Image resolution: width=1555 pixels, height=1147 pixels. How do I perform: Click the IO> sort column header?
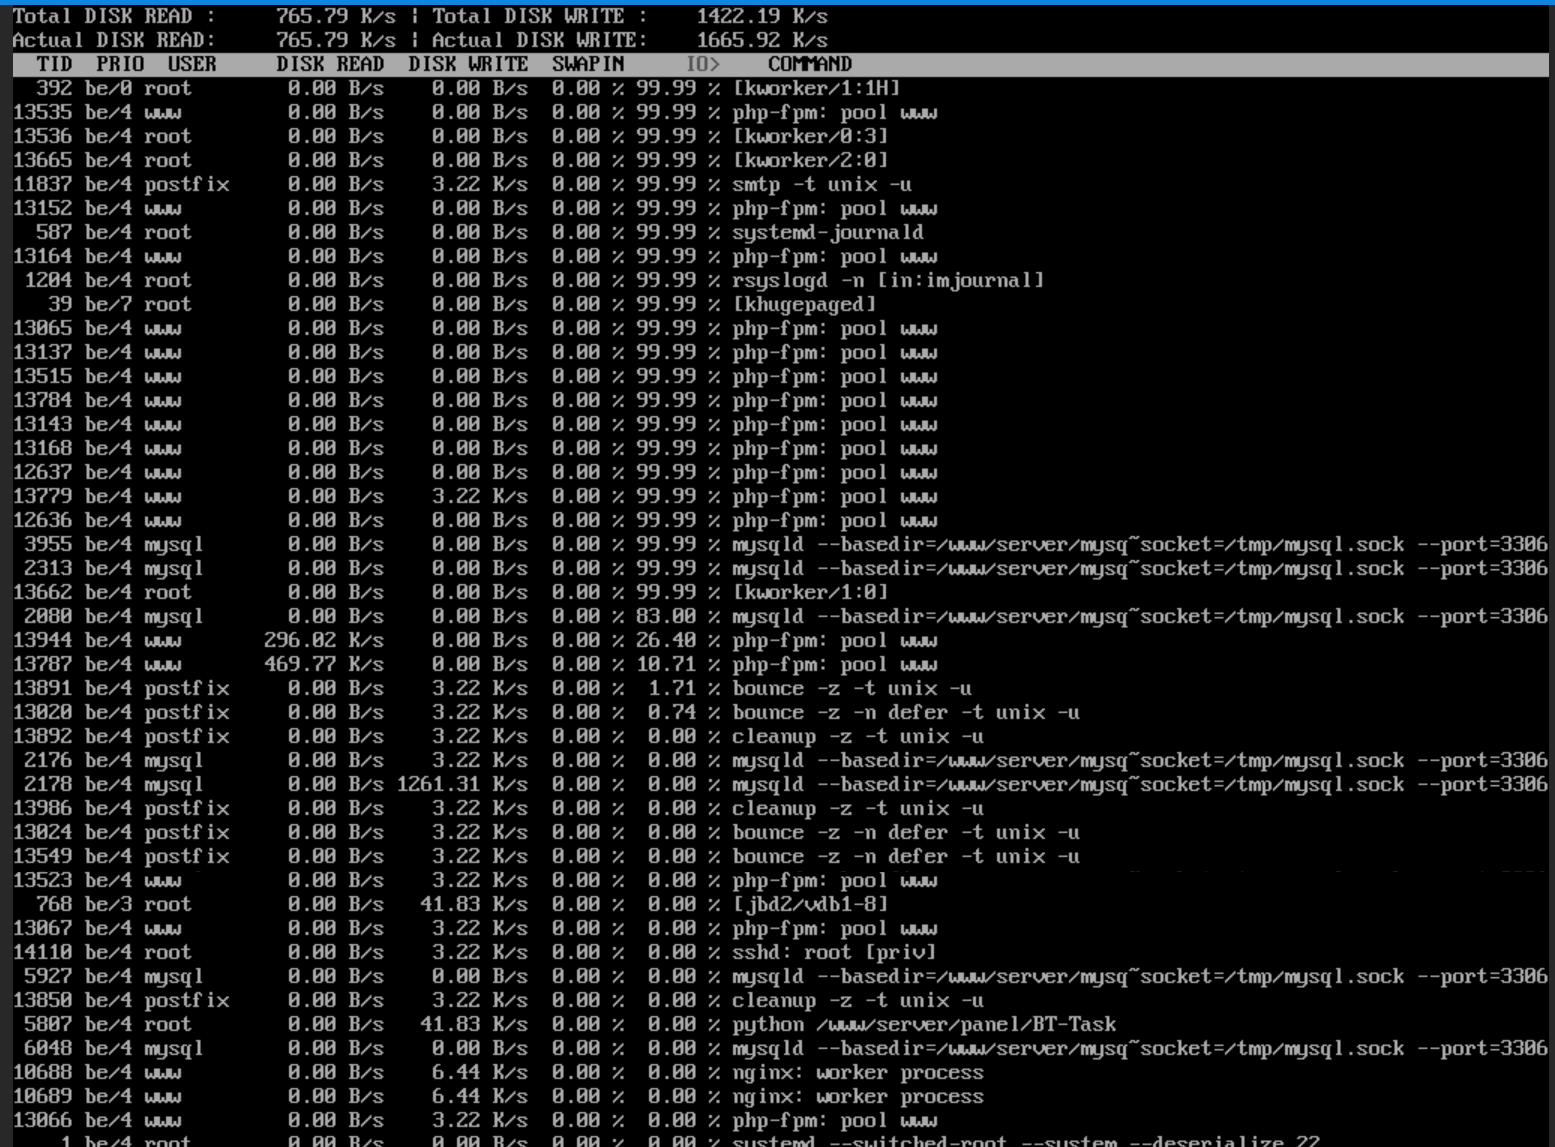click(x=703, y=64)
